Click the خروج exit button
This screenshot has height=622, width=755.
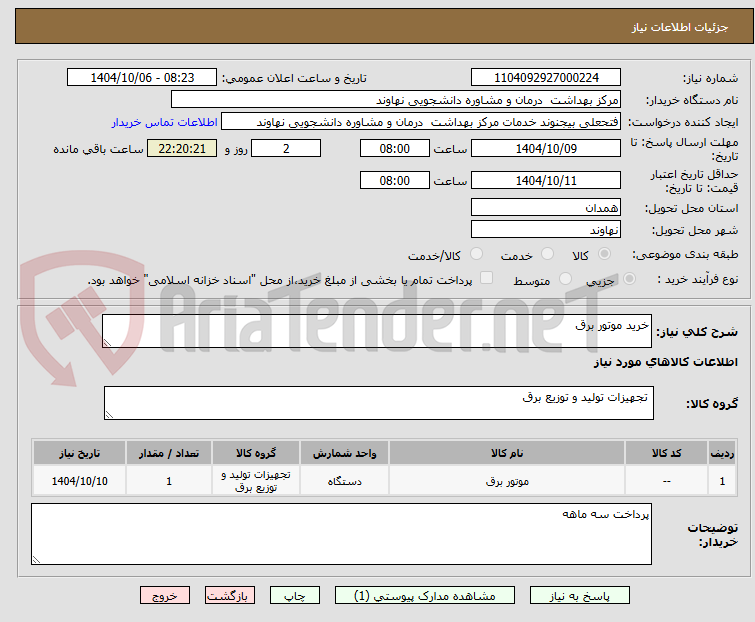click(165, 596)
